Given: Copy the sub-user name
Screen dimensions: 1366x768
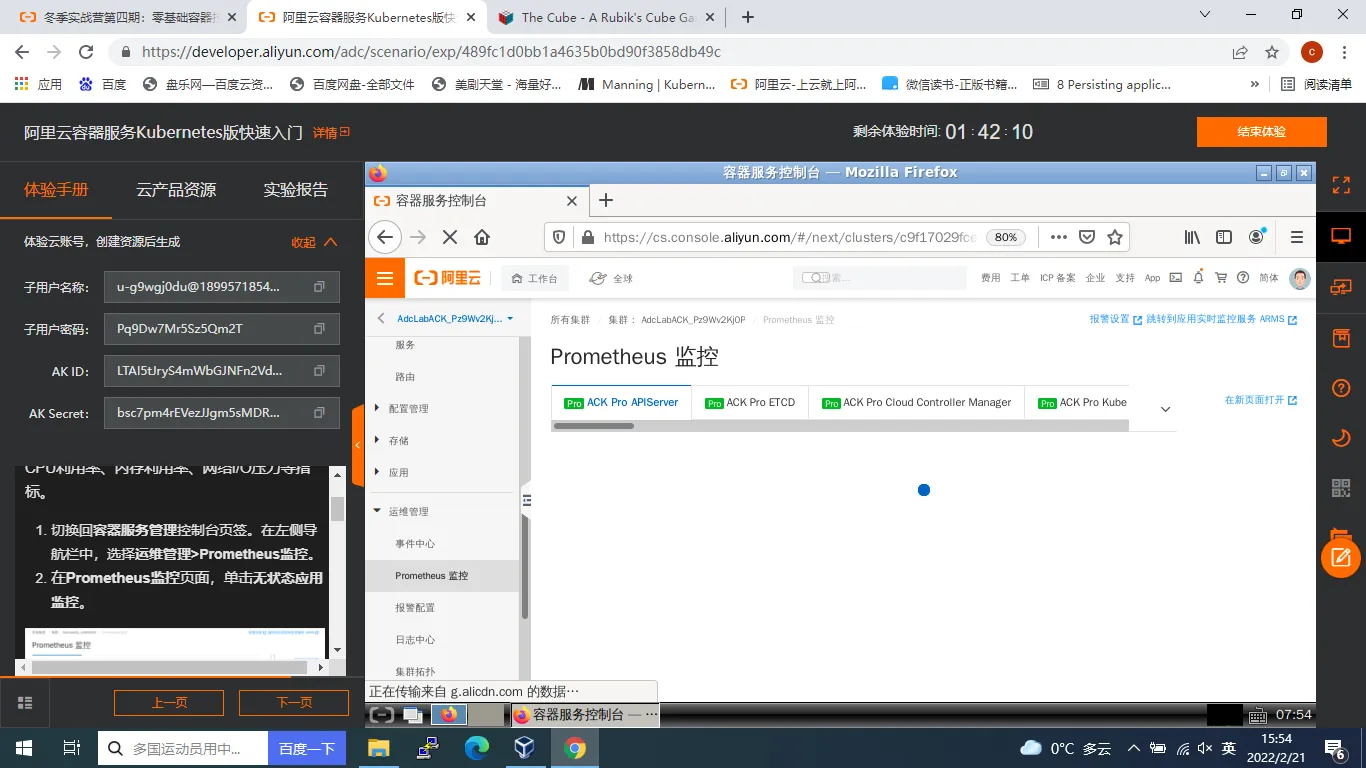Looking at the screenshot, I should [x=320, y=287].
